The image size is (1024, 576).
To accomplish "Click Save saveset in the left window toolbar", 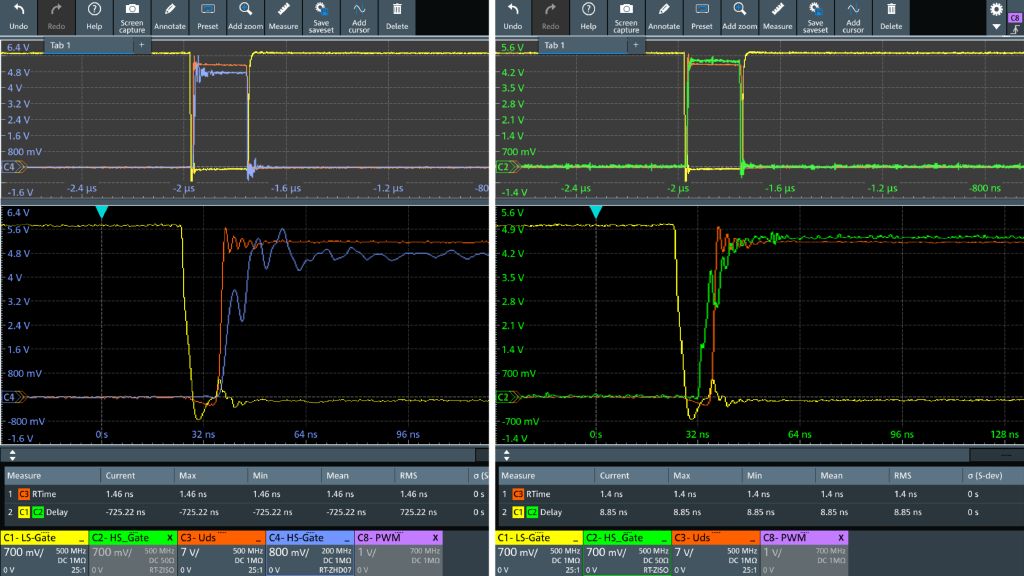I will click(321, 16).
